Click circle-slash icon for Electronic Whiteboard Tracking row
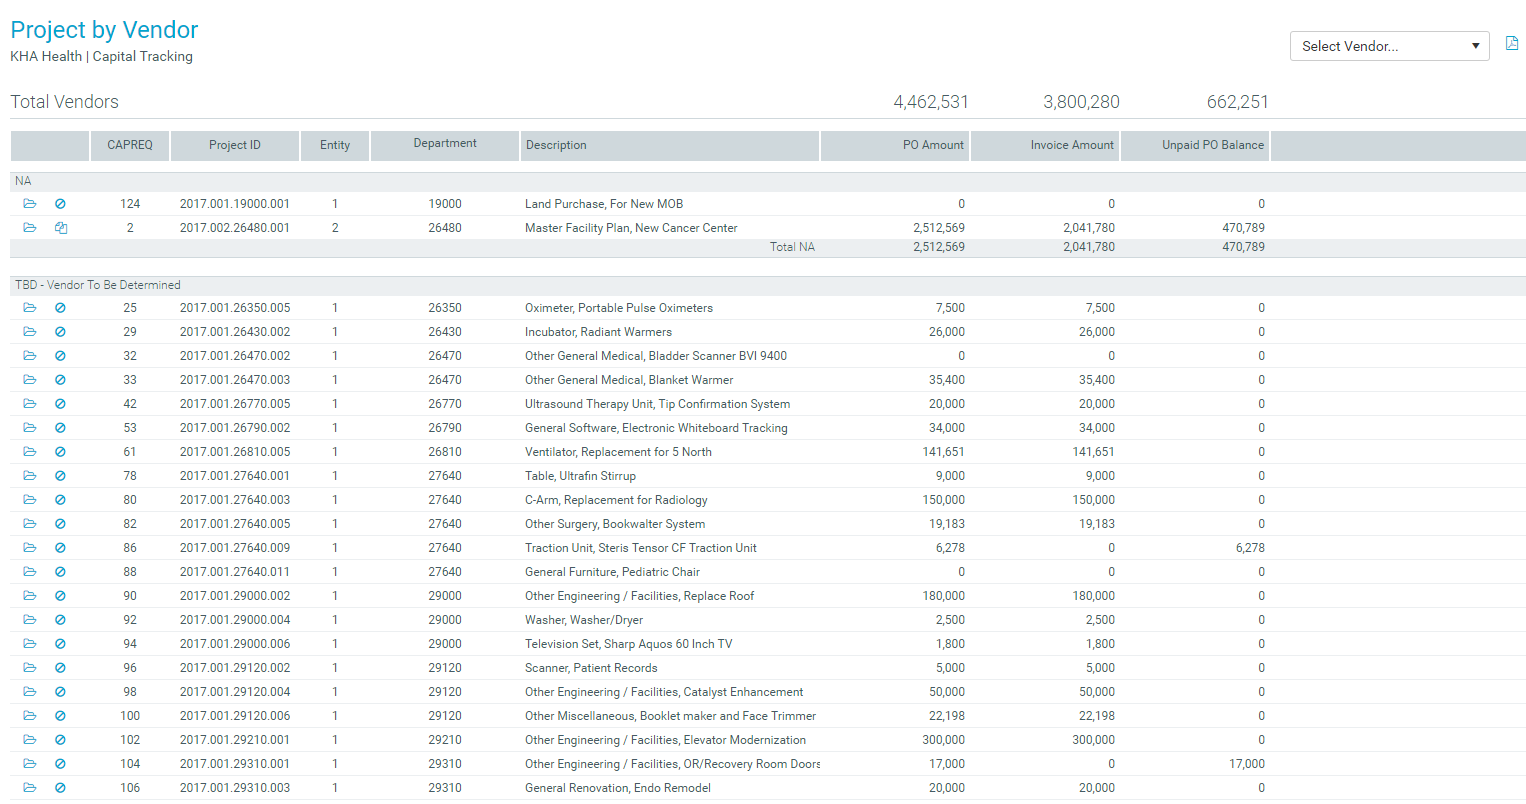This screenshot has width=1526, height=804. [60, 428]
